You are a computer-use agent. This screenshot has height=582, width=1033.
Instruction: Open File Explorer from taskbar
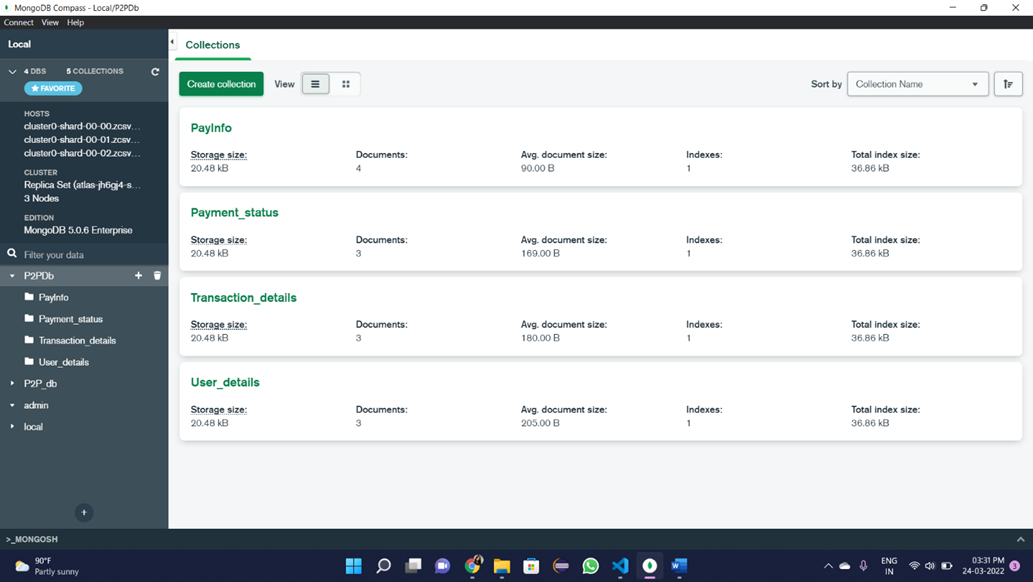coord(502,566)
